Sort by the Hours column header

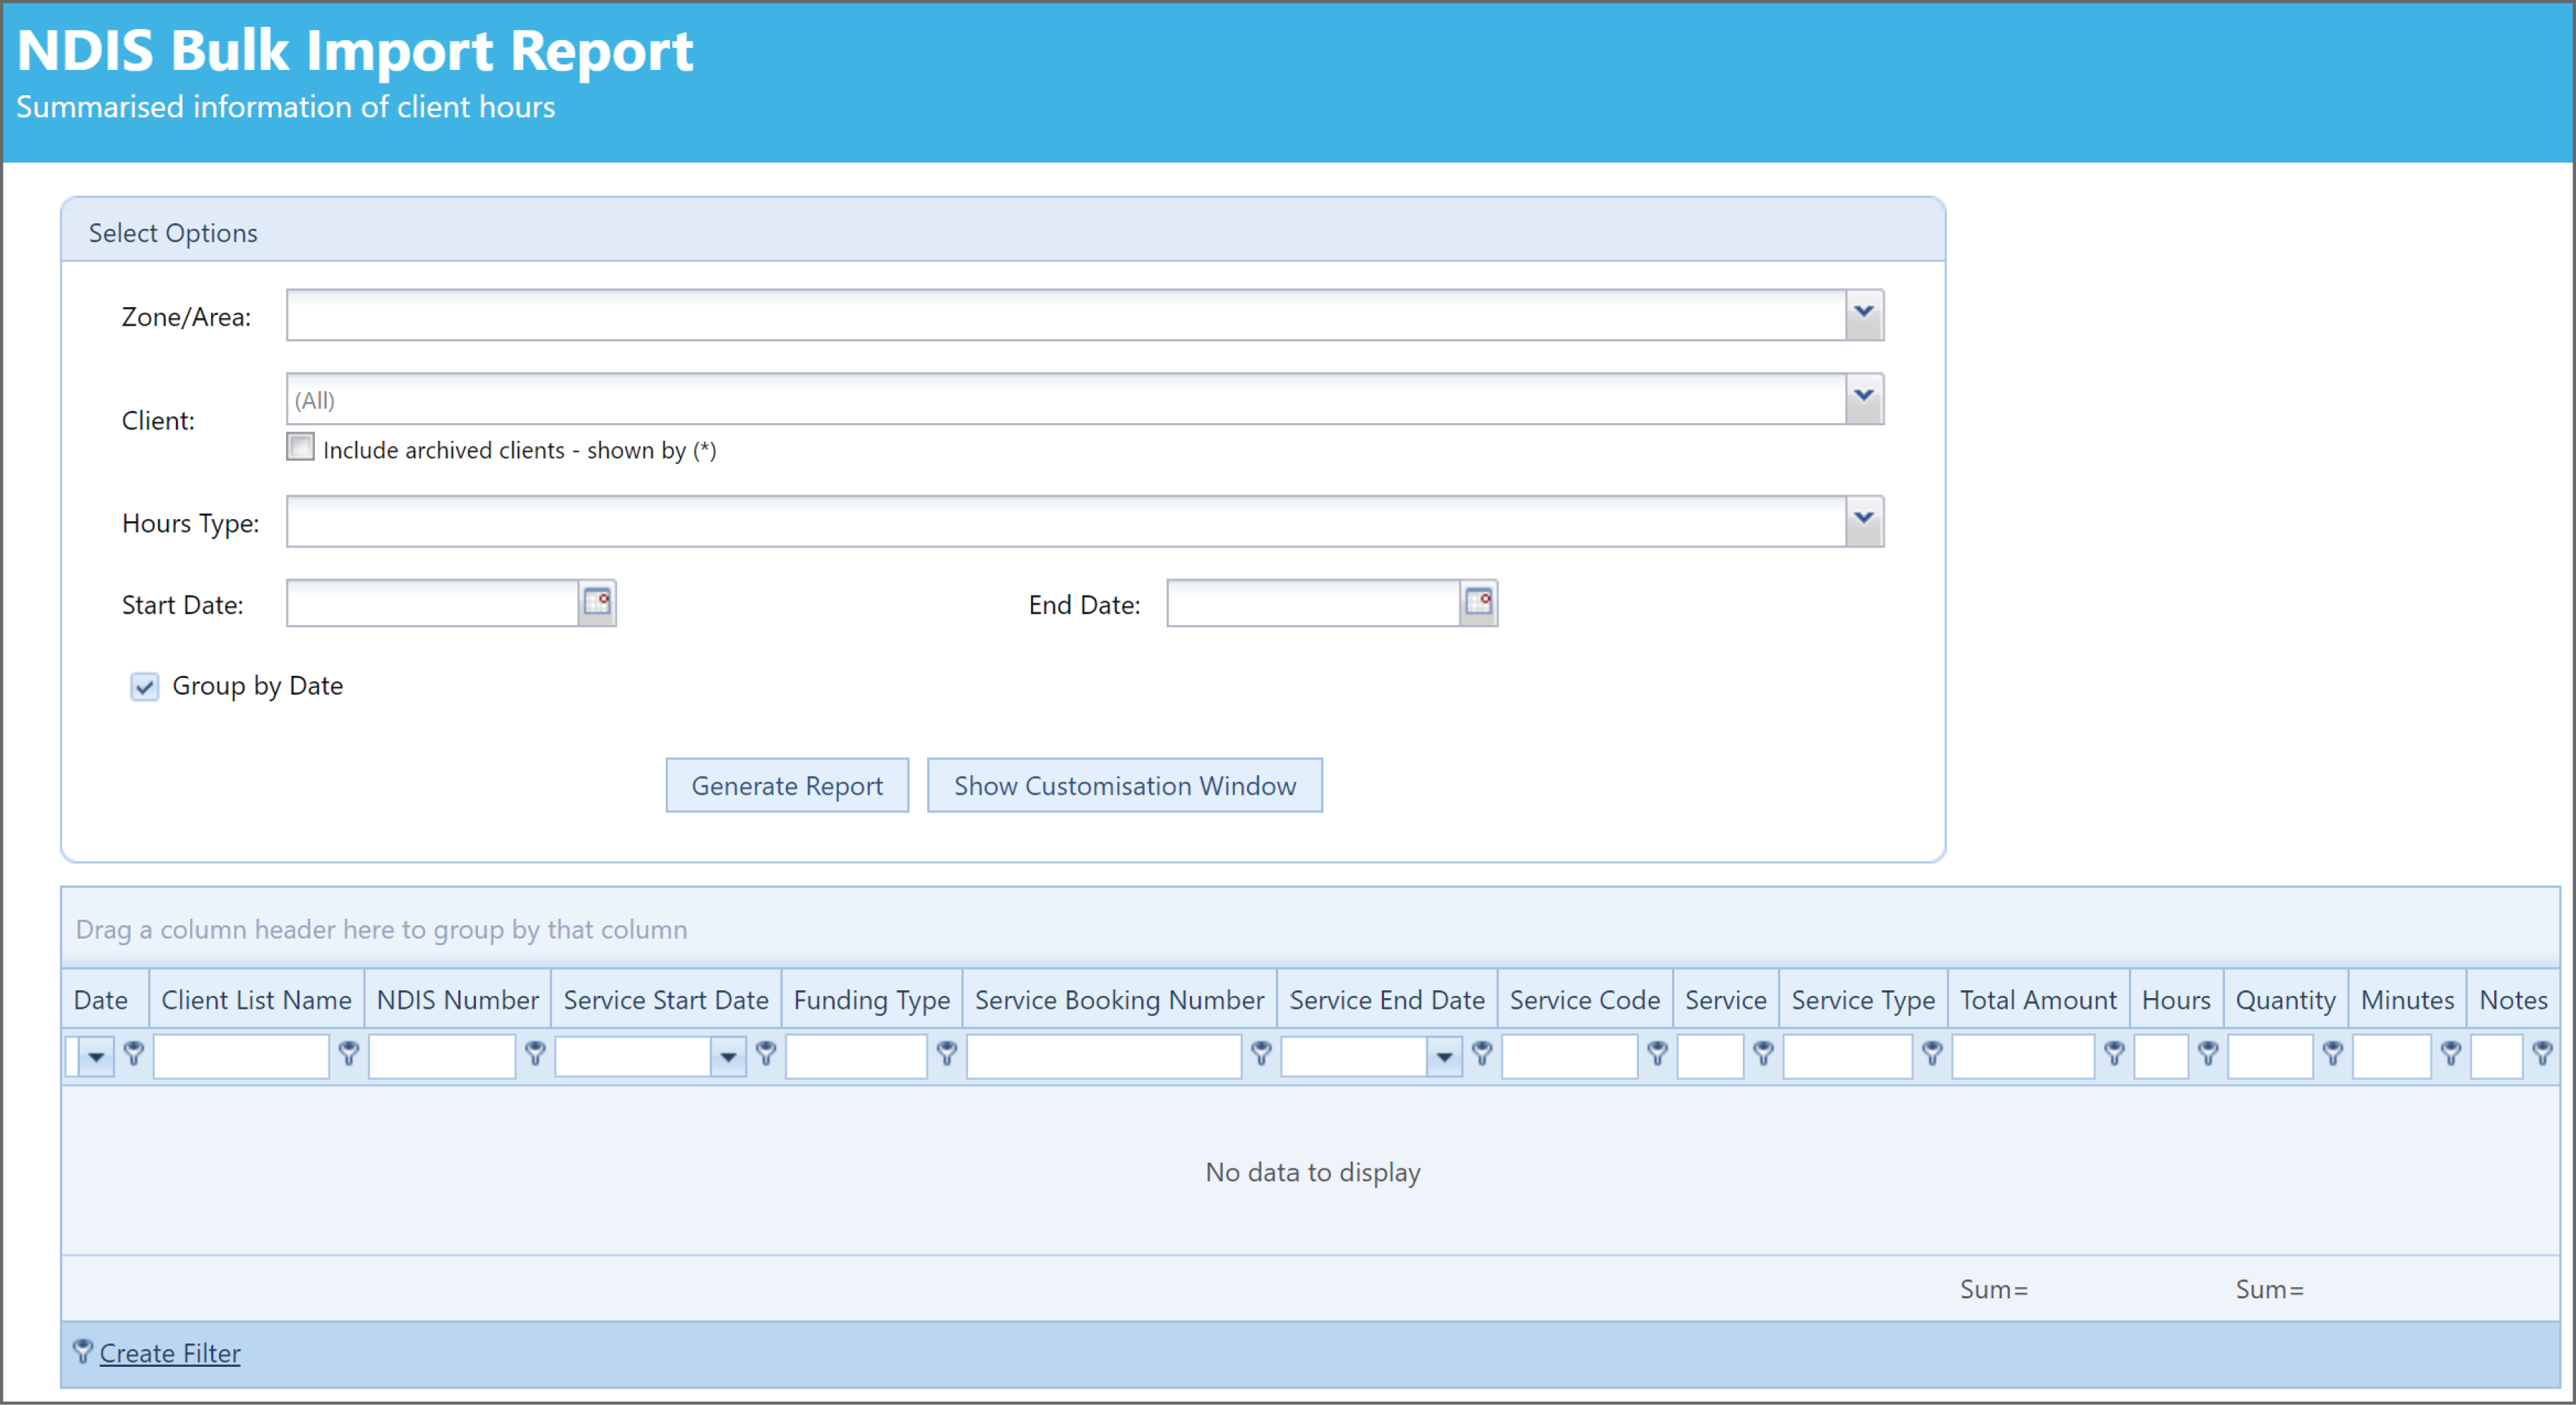2176,999
